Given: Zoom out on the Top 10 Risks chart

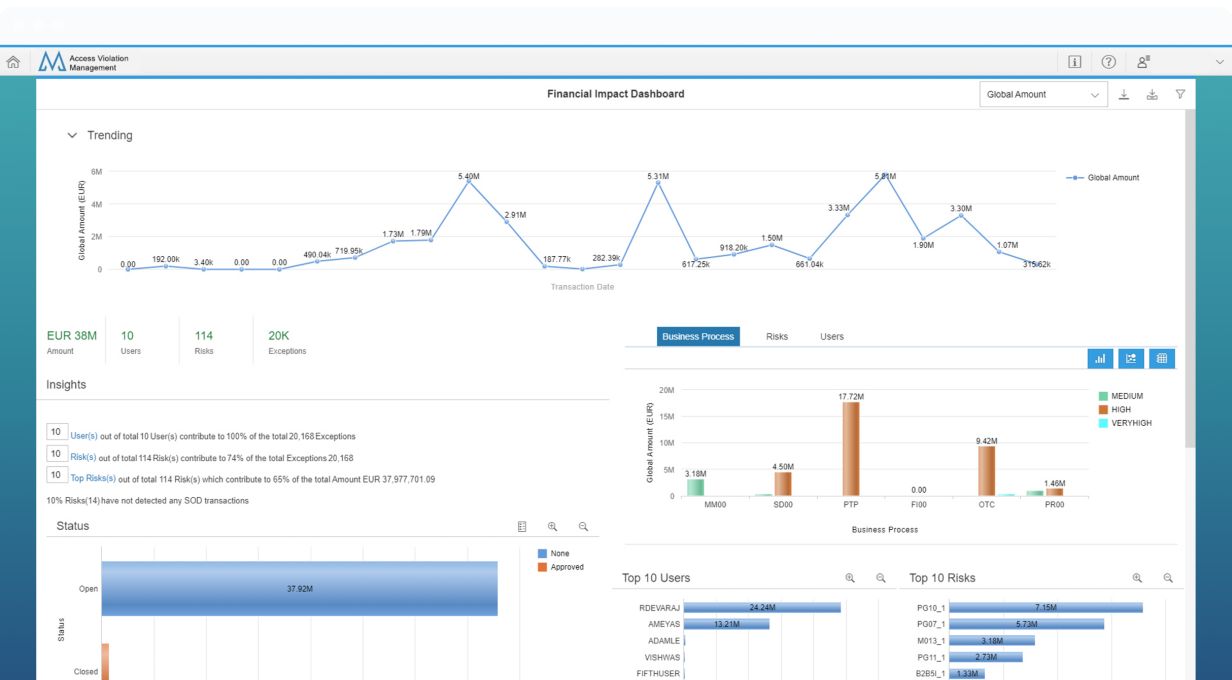Looking at the screenshot, I should 1167,578.
